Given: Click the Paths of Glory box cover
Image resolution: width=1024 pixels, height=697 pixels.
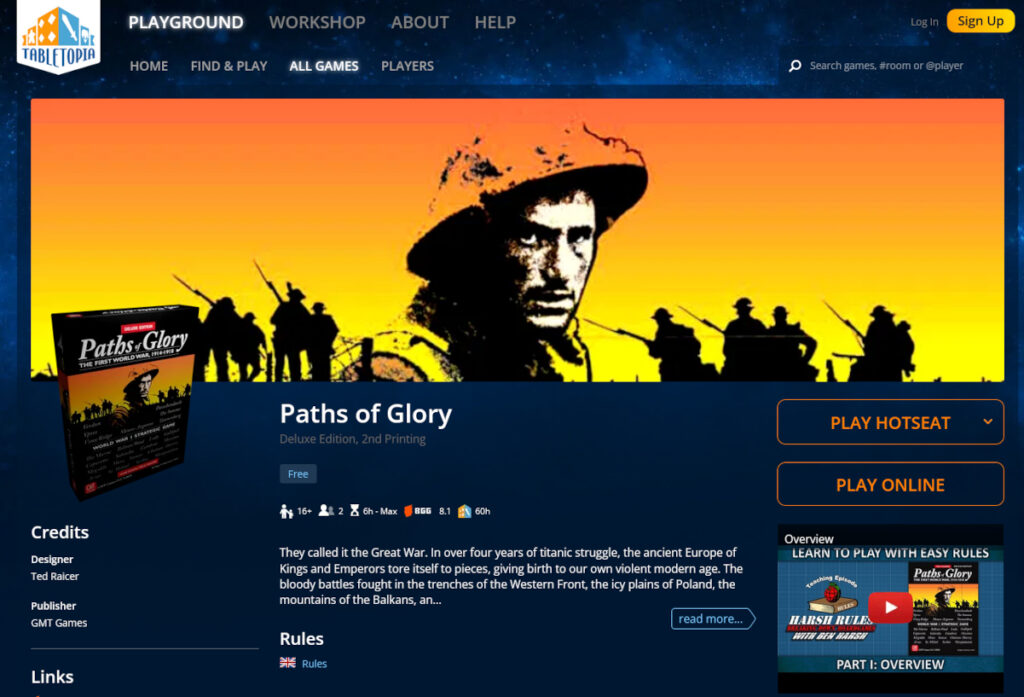Looking at the screenshot, I should [x=125, y=400].
